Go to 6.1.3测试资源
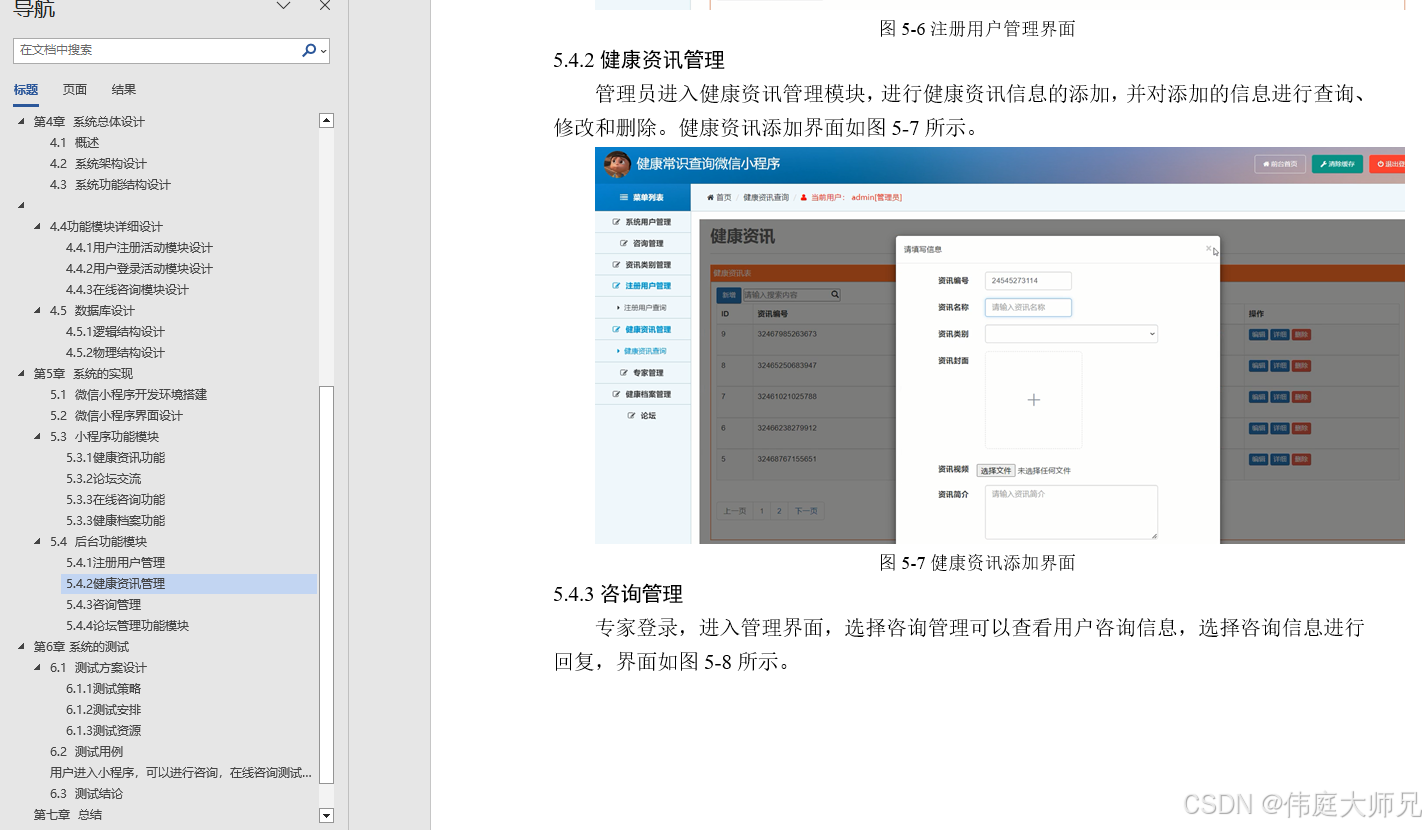 point(103,731)
